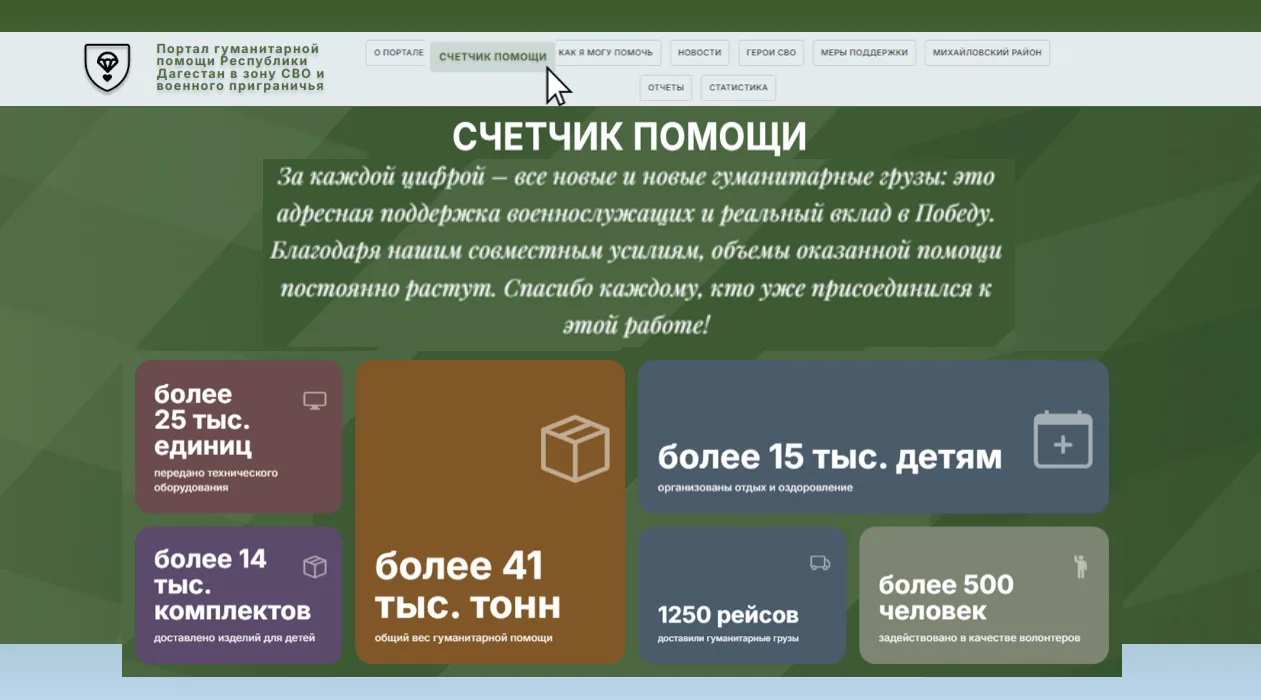Viewport: 1261px width, 700px height.
Task: Click the '1250 рейсов' statistics card
Action: tap(741, 595)
